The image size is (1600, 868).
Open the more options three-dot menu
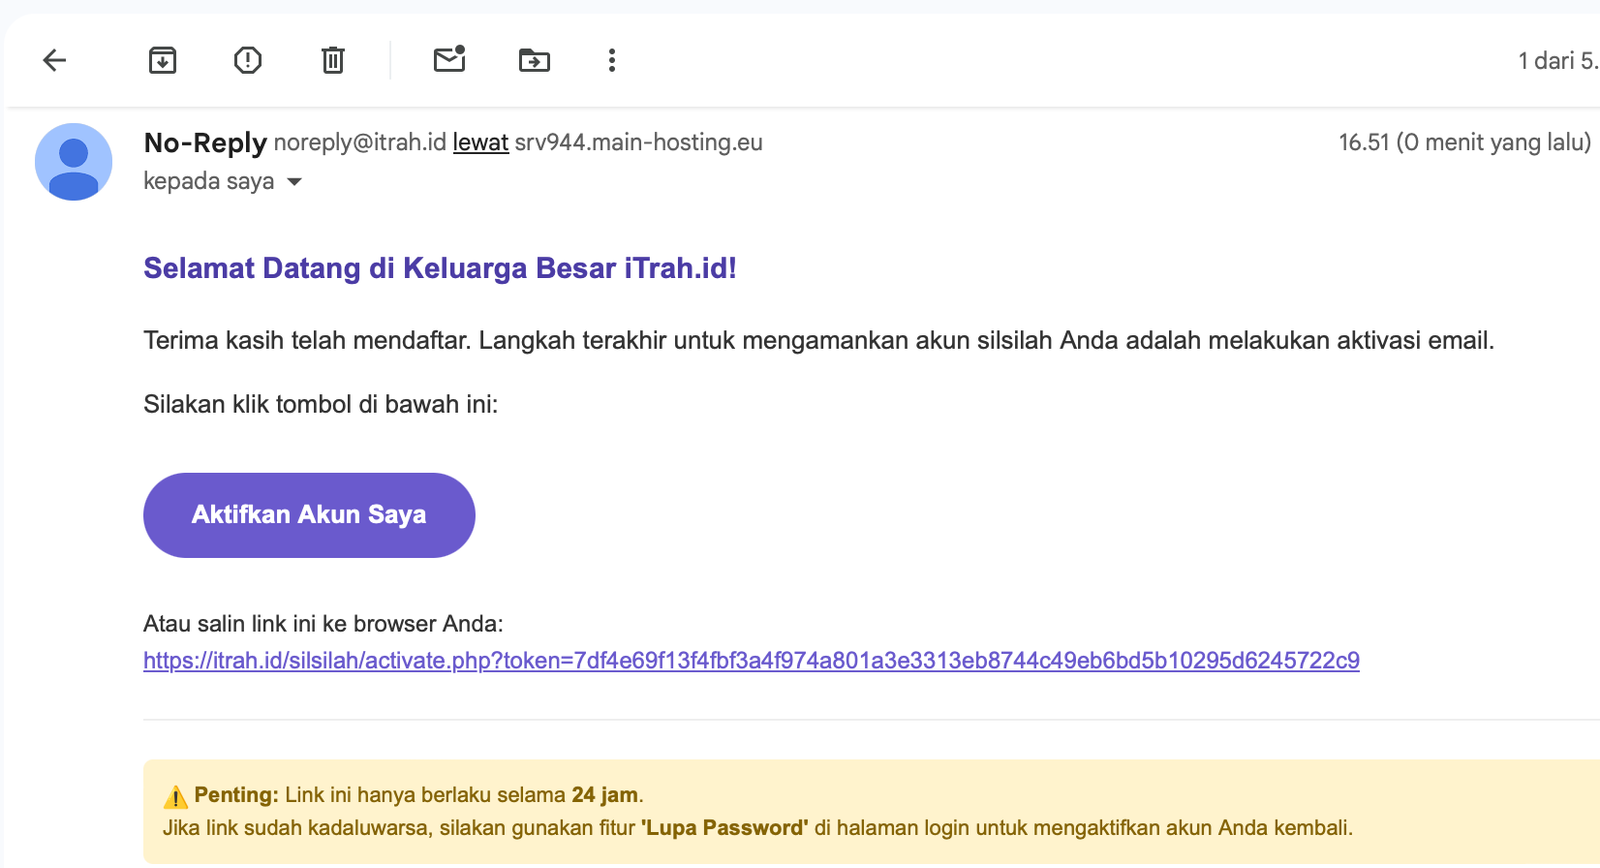(x=612, y=61)
